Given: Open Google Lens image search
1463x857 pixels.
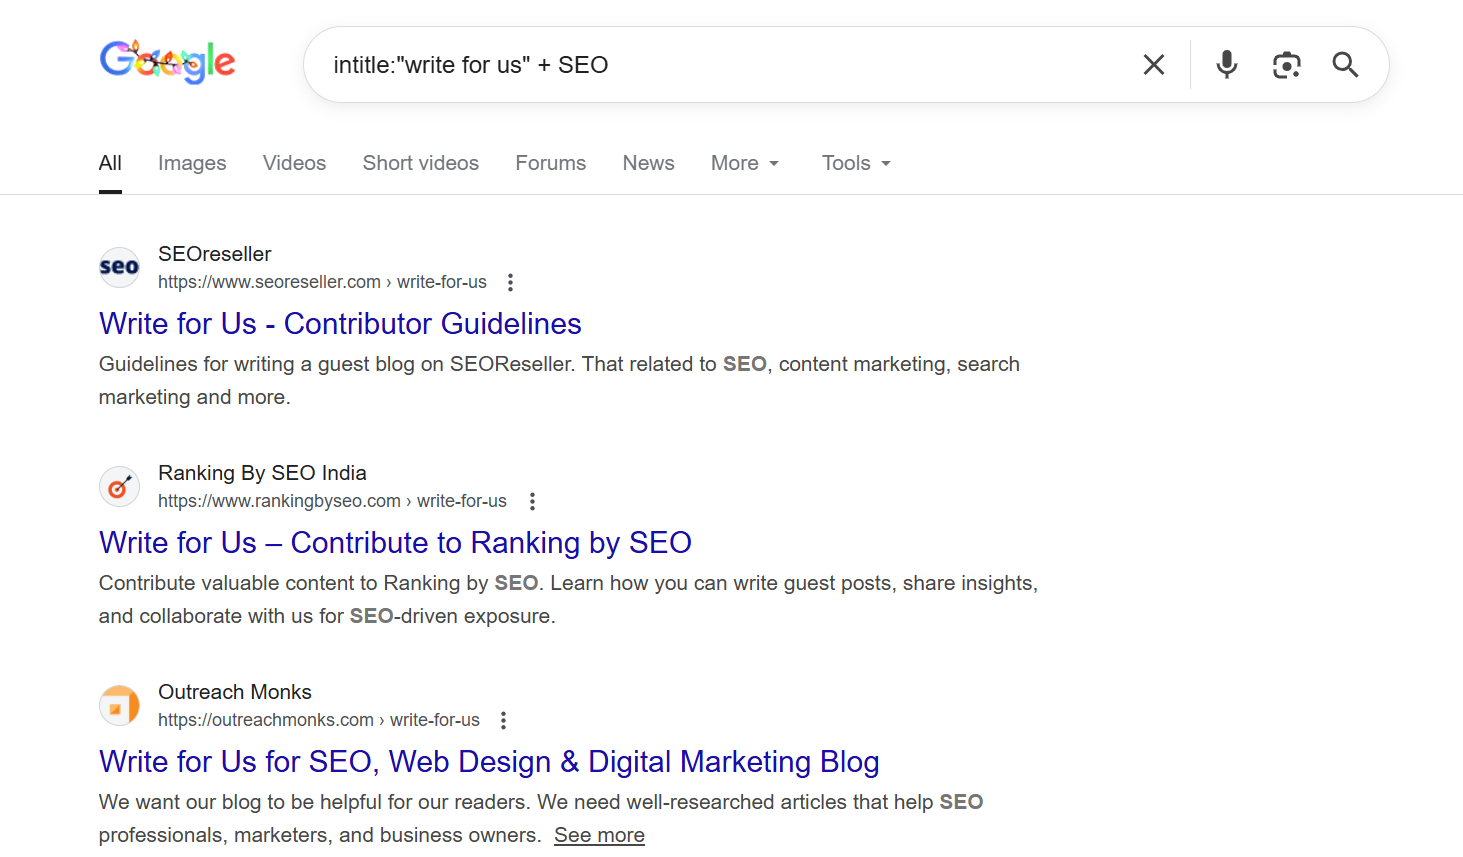Looking at the screenshot, I should tap(1286, 64).
